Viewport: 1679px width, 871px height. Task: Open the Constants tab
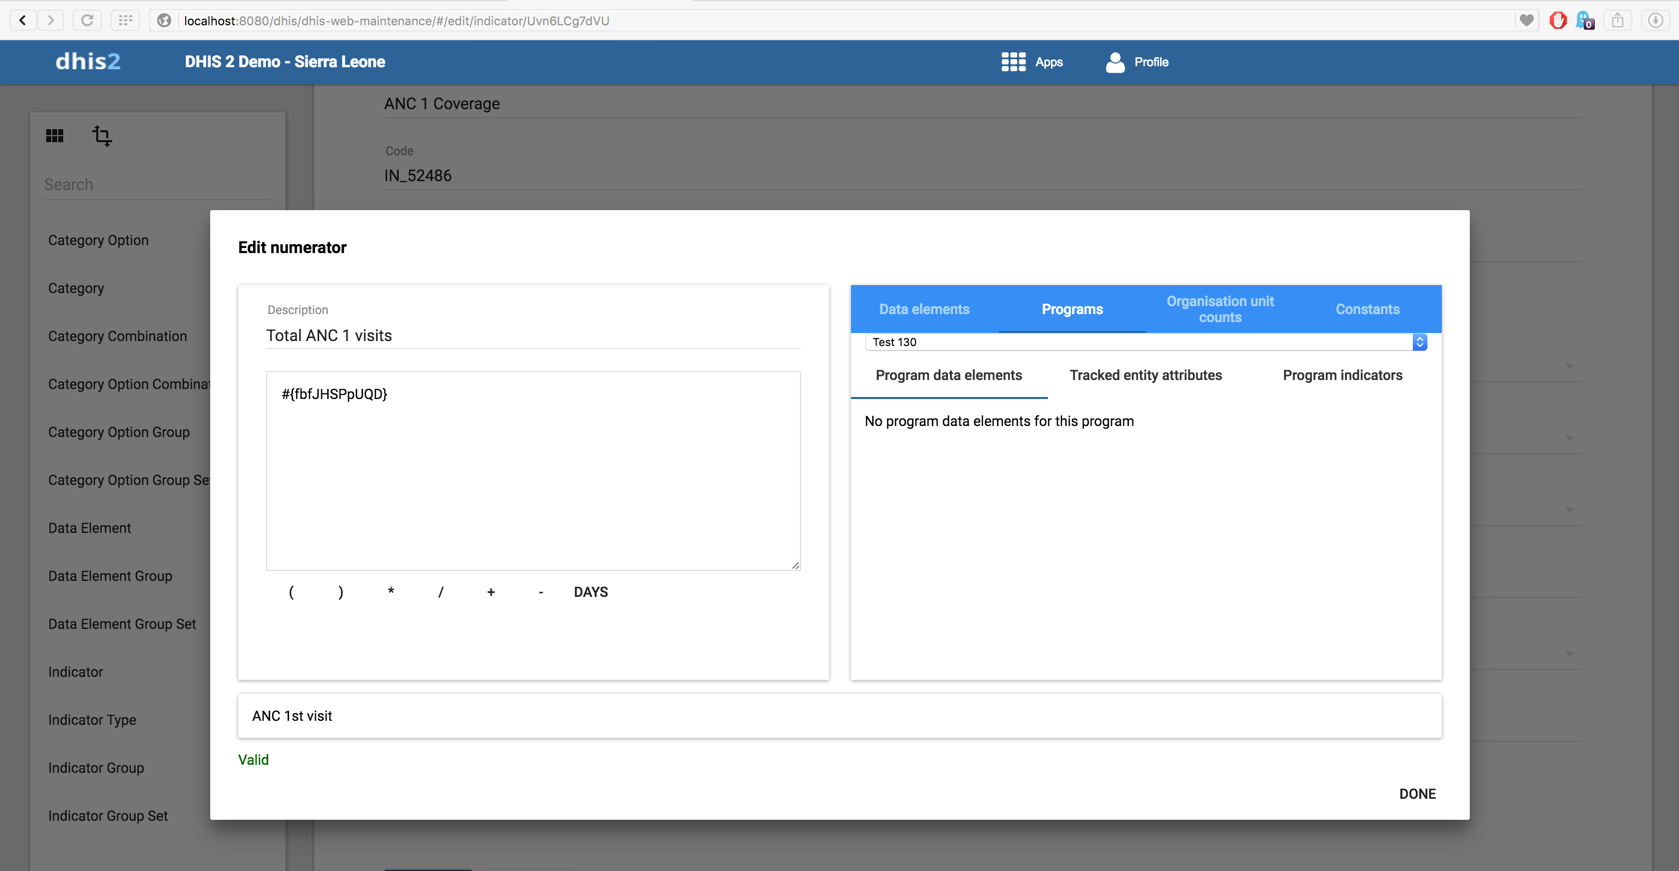[x=1367, y=309]
